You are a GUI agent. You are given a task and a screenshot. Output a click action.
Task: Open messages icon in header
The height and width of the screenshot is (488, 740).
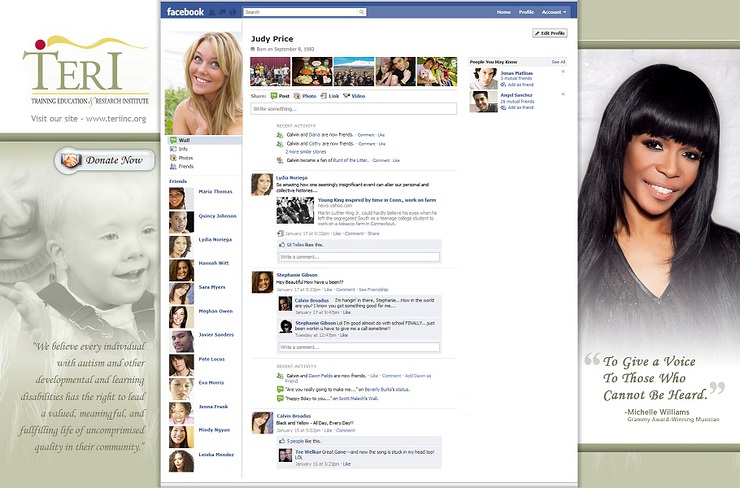222,12
